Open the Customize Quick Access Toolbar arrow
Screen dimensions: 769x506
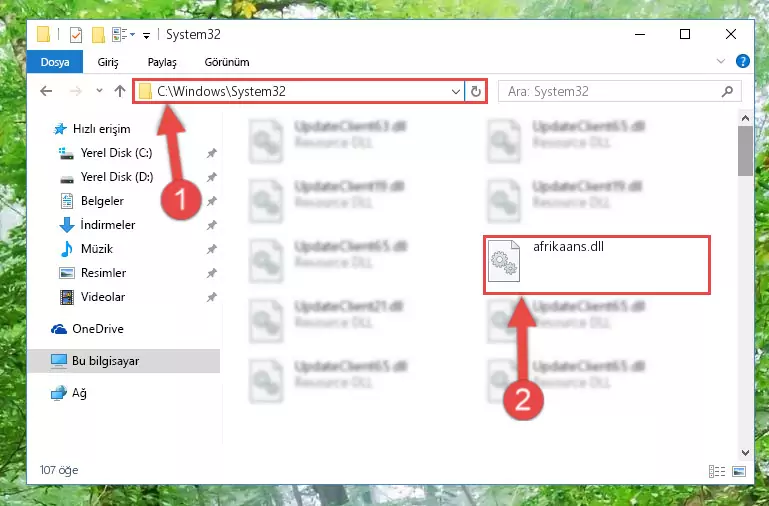(146, 35)
